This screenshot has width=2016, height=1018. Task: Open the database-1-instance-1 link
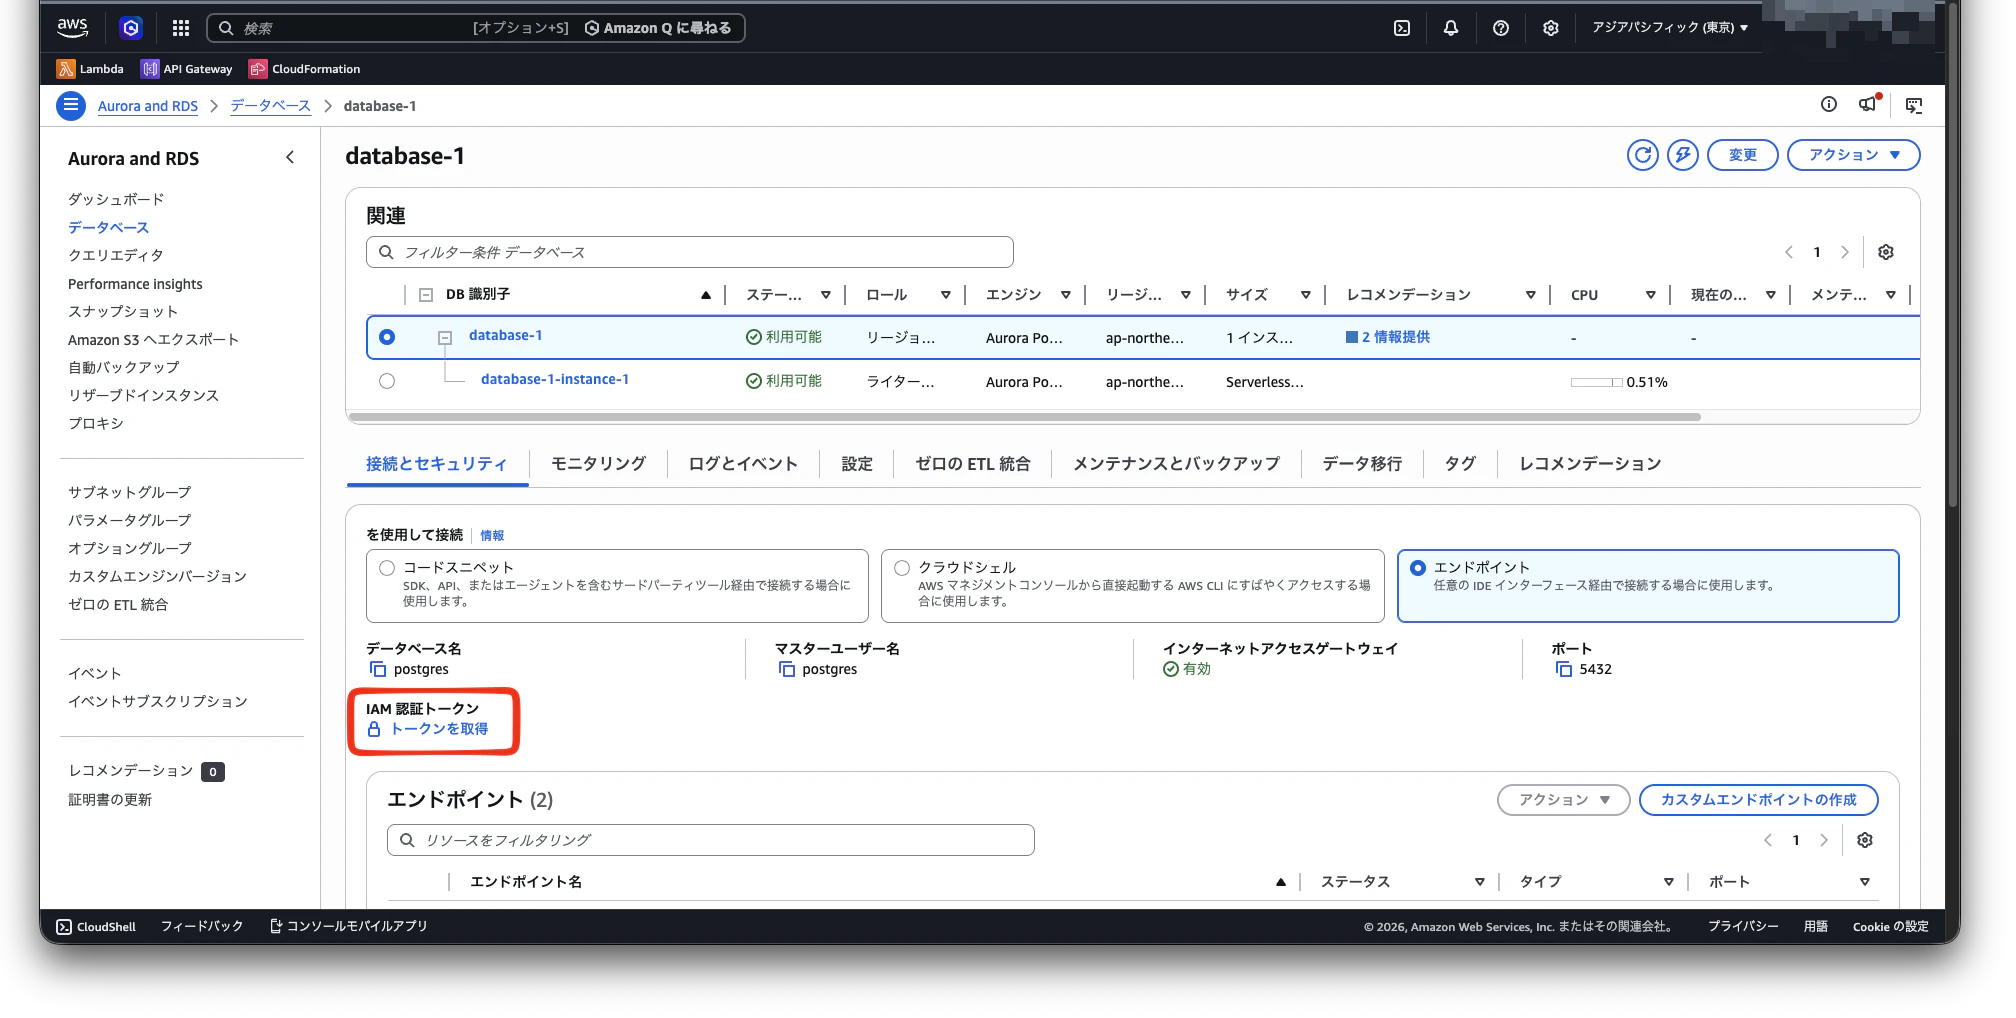click(555, 380)
